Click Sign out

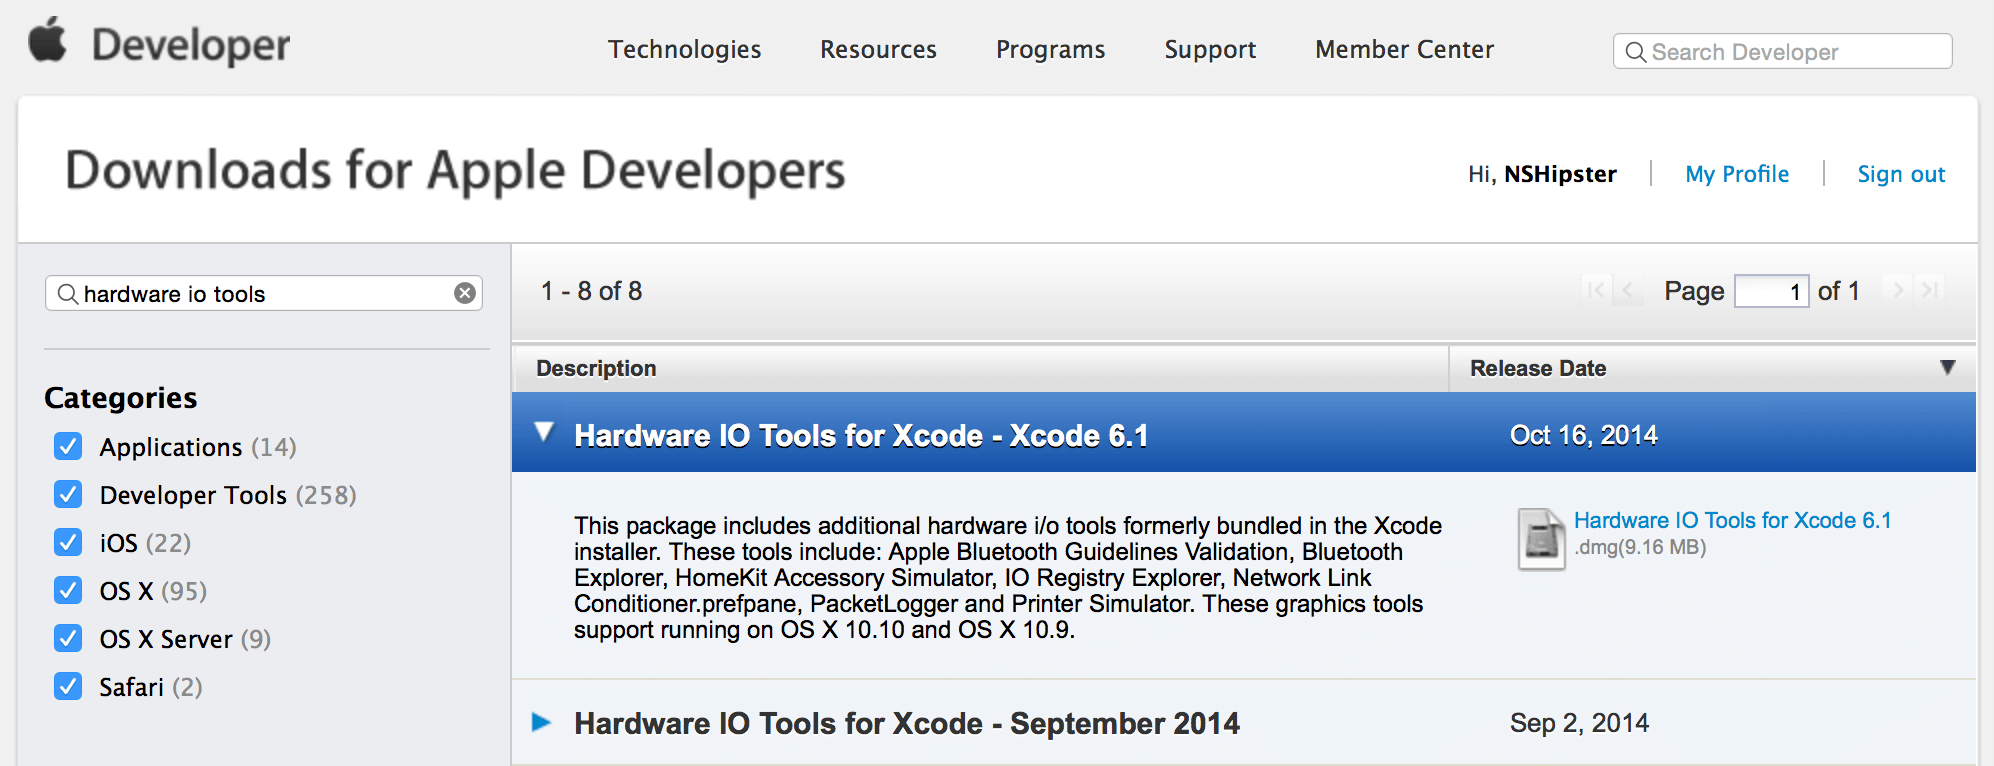click(1901, 174)
